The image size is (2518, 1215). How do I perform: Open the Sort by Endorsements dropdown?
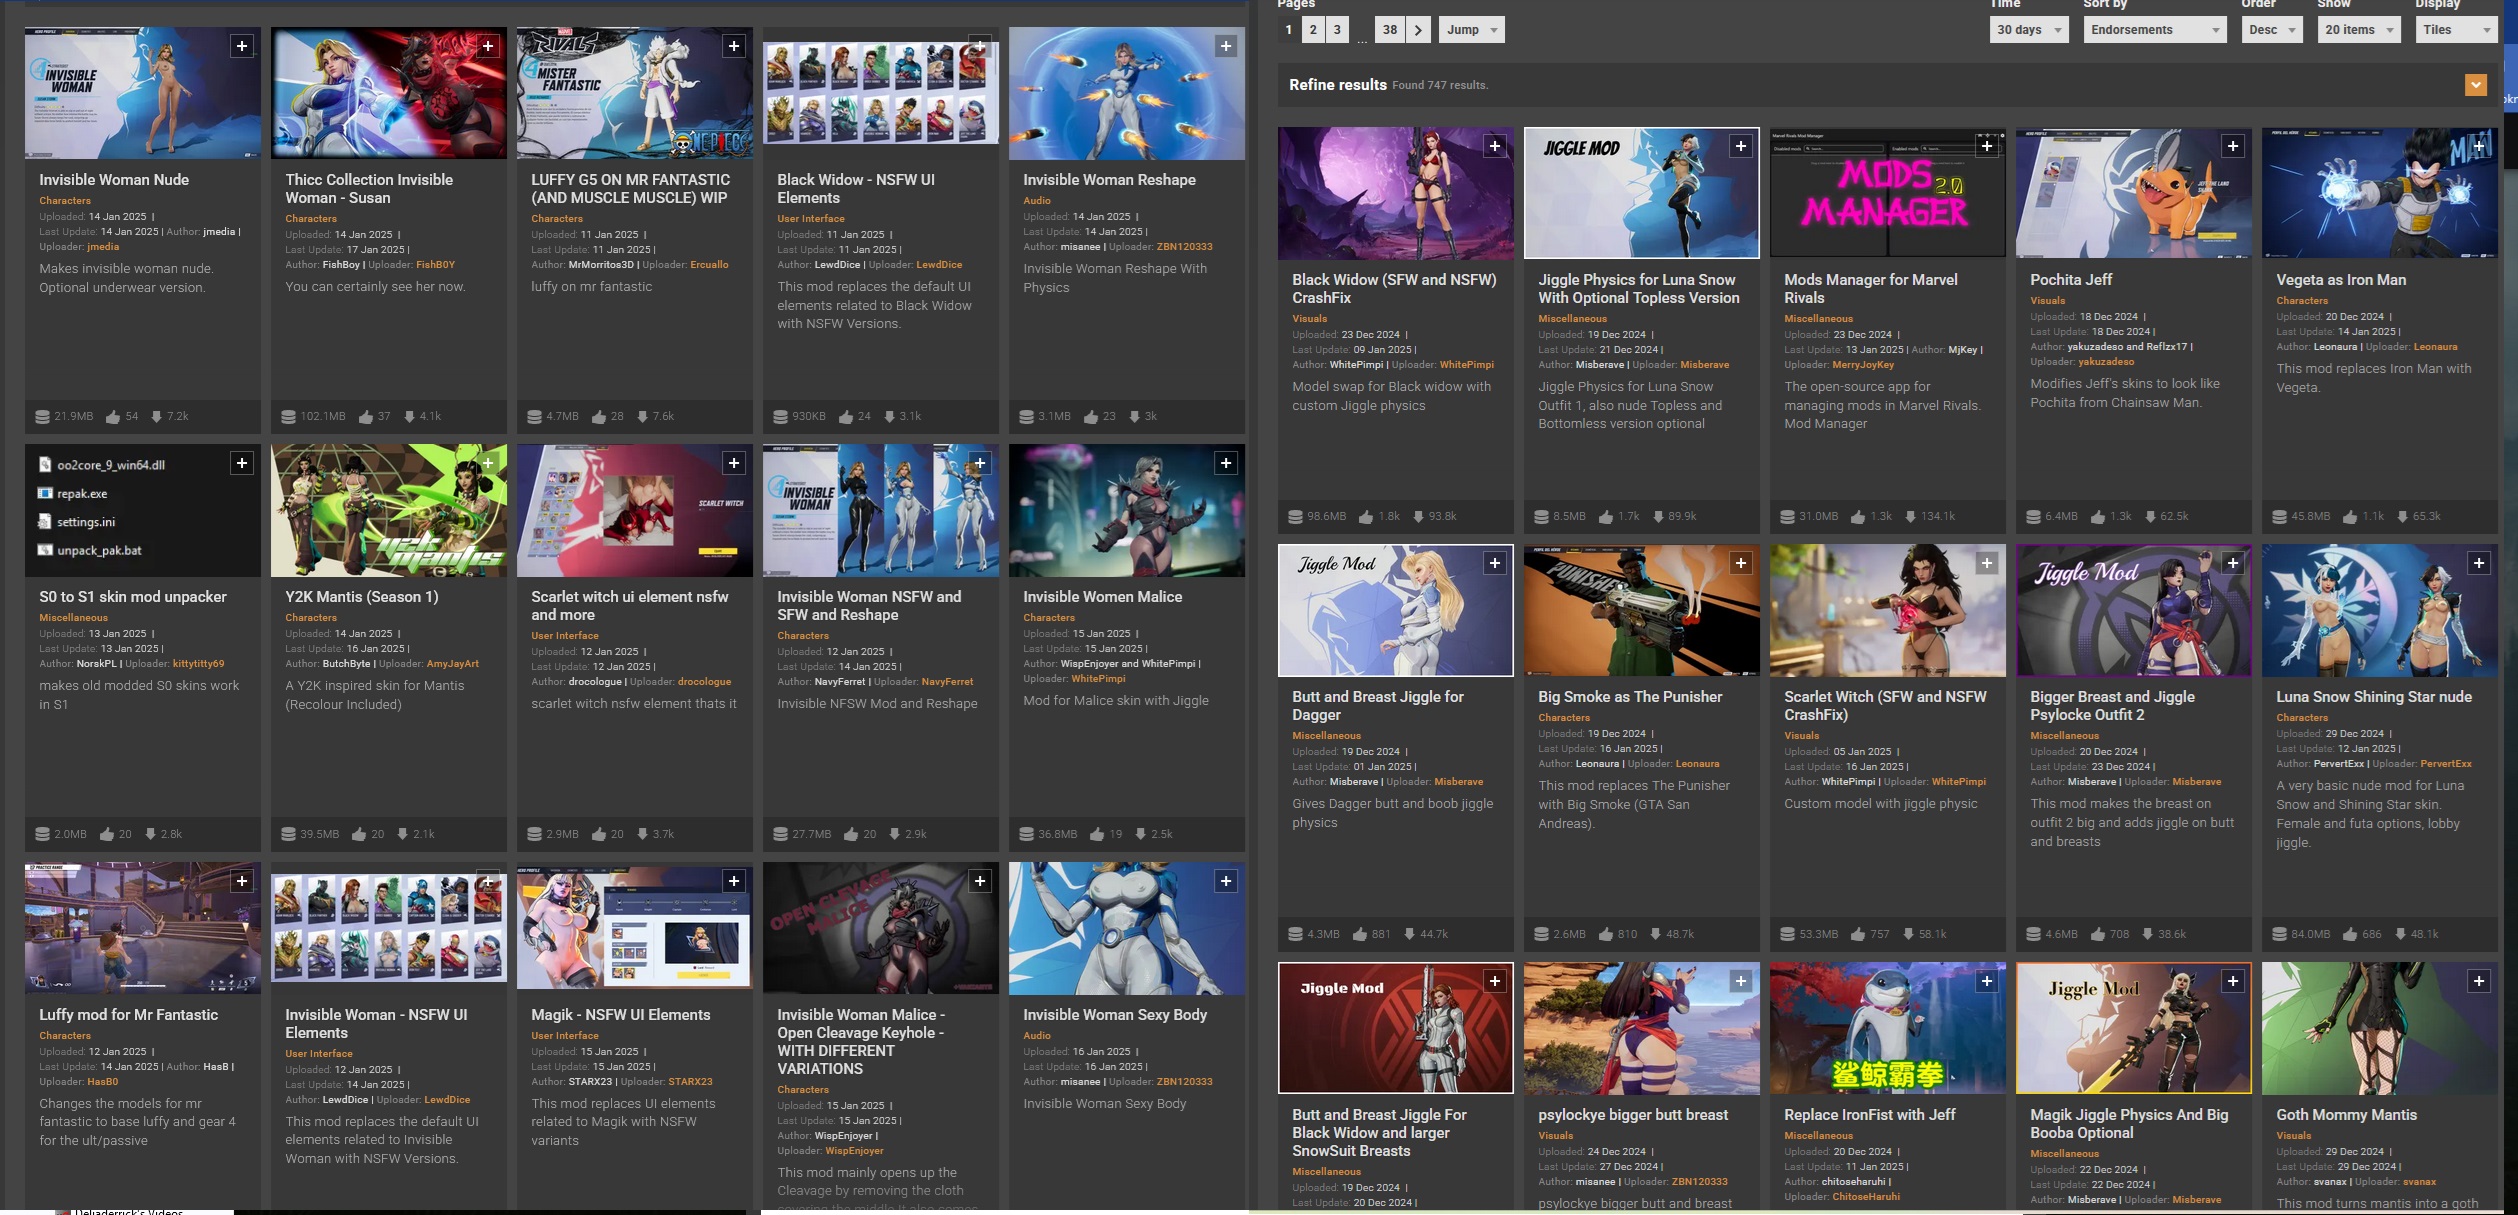[2154, 29]
